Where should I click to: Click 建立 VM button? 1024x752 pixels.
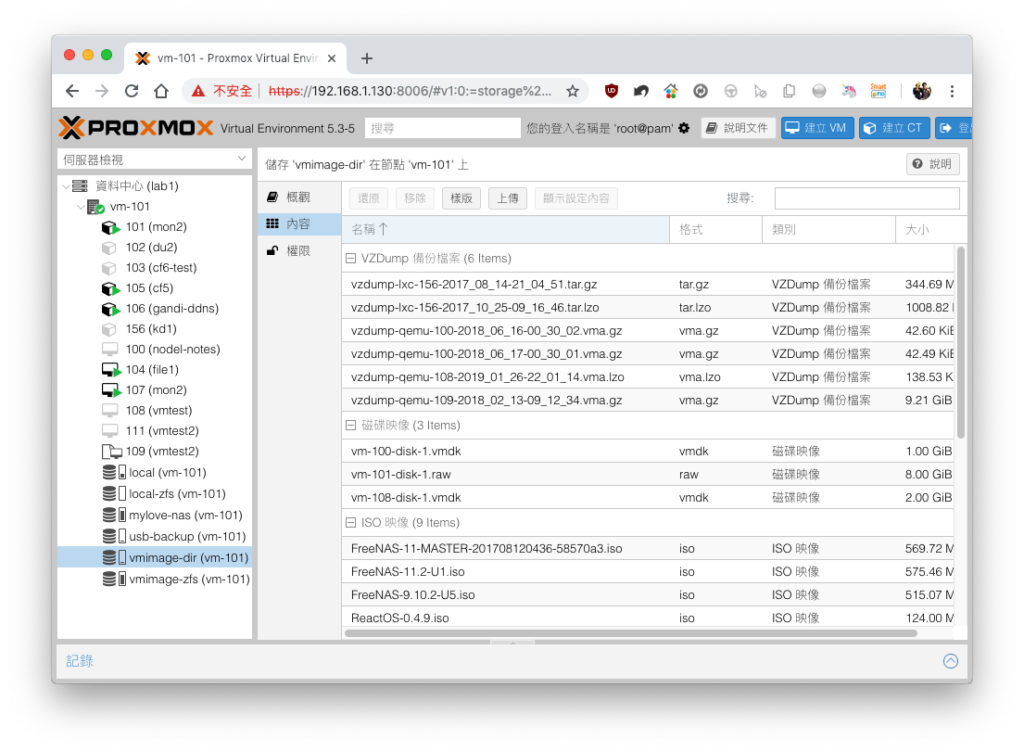[x=817, y=128]
